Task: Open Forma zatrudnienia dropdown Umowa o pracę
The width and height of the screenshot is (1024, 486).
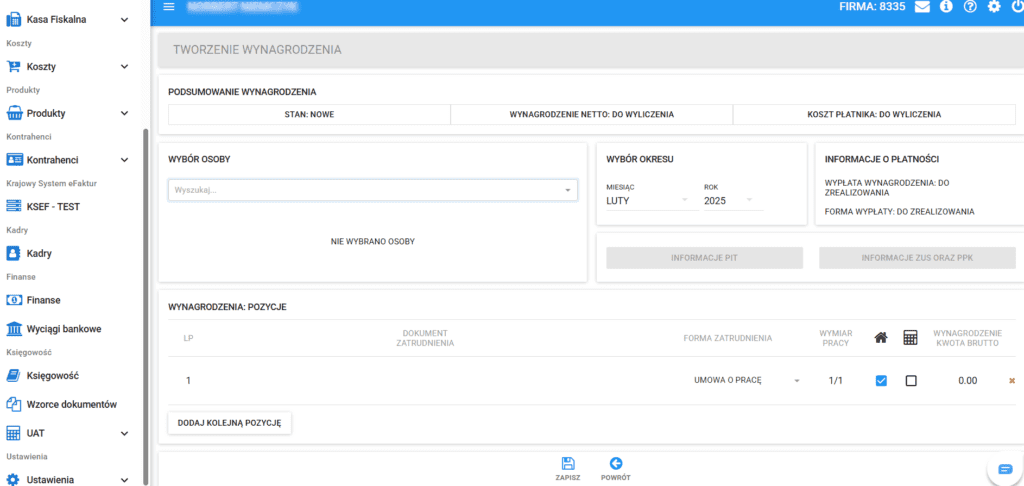Action: pos(746,381)
